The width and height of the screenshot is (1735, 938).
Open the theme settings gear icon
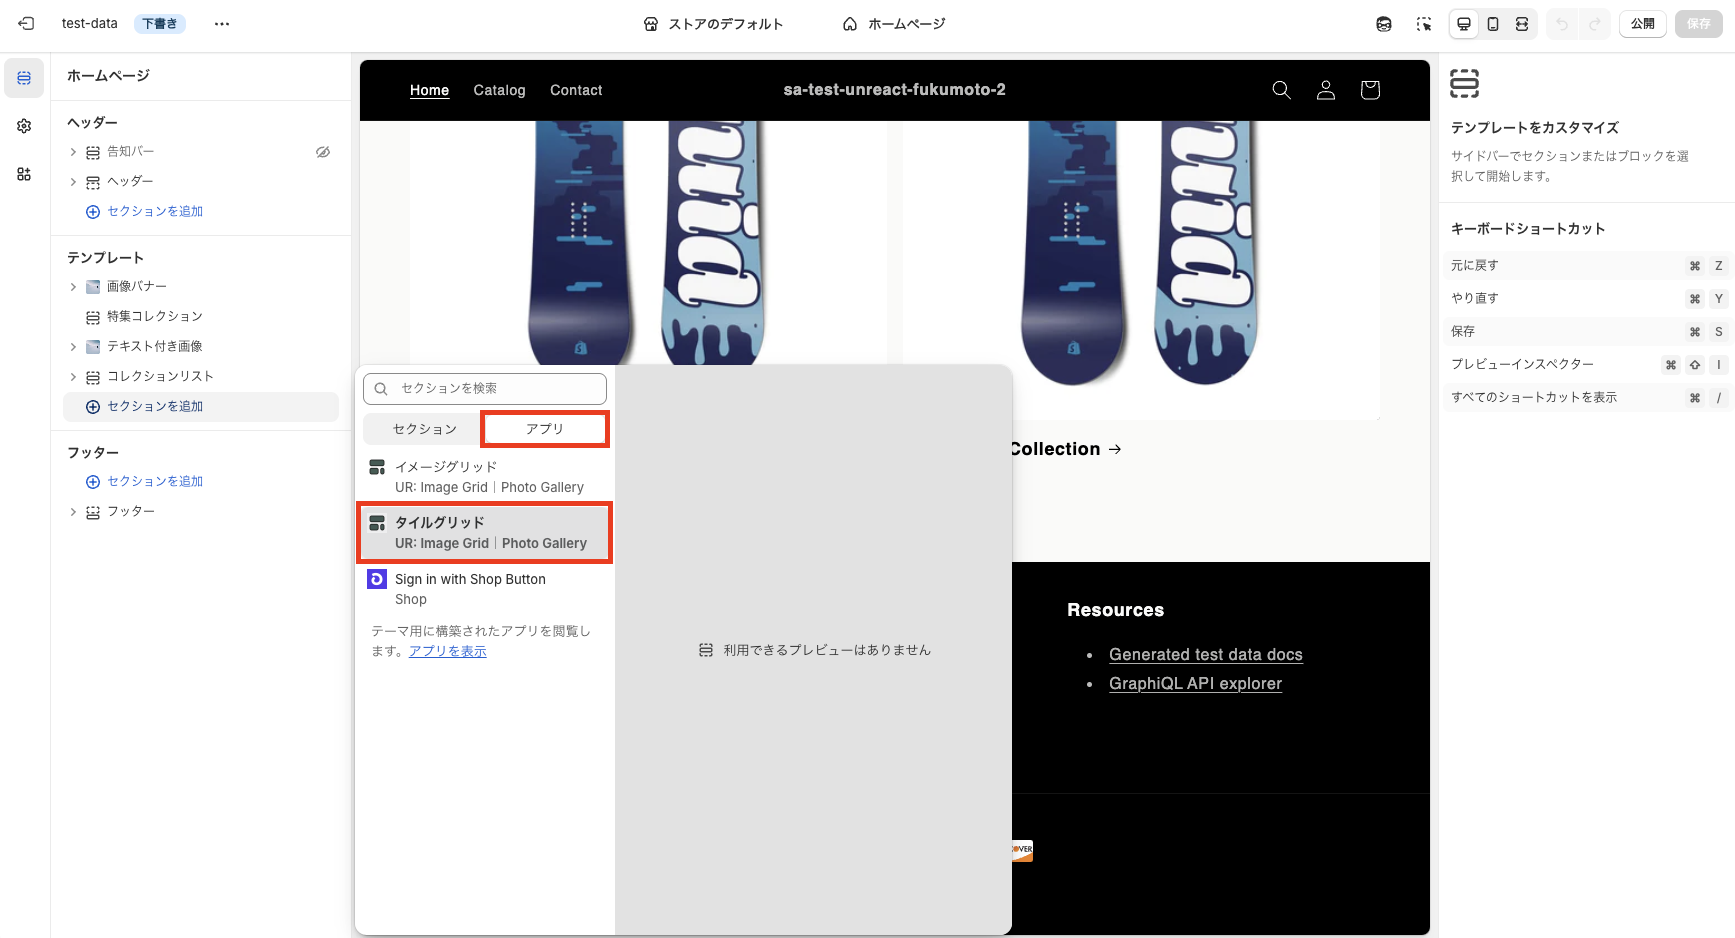(x=23, y=125)
